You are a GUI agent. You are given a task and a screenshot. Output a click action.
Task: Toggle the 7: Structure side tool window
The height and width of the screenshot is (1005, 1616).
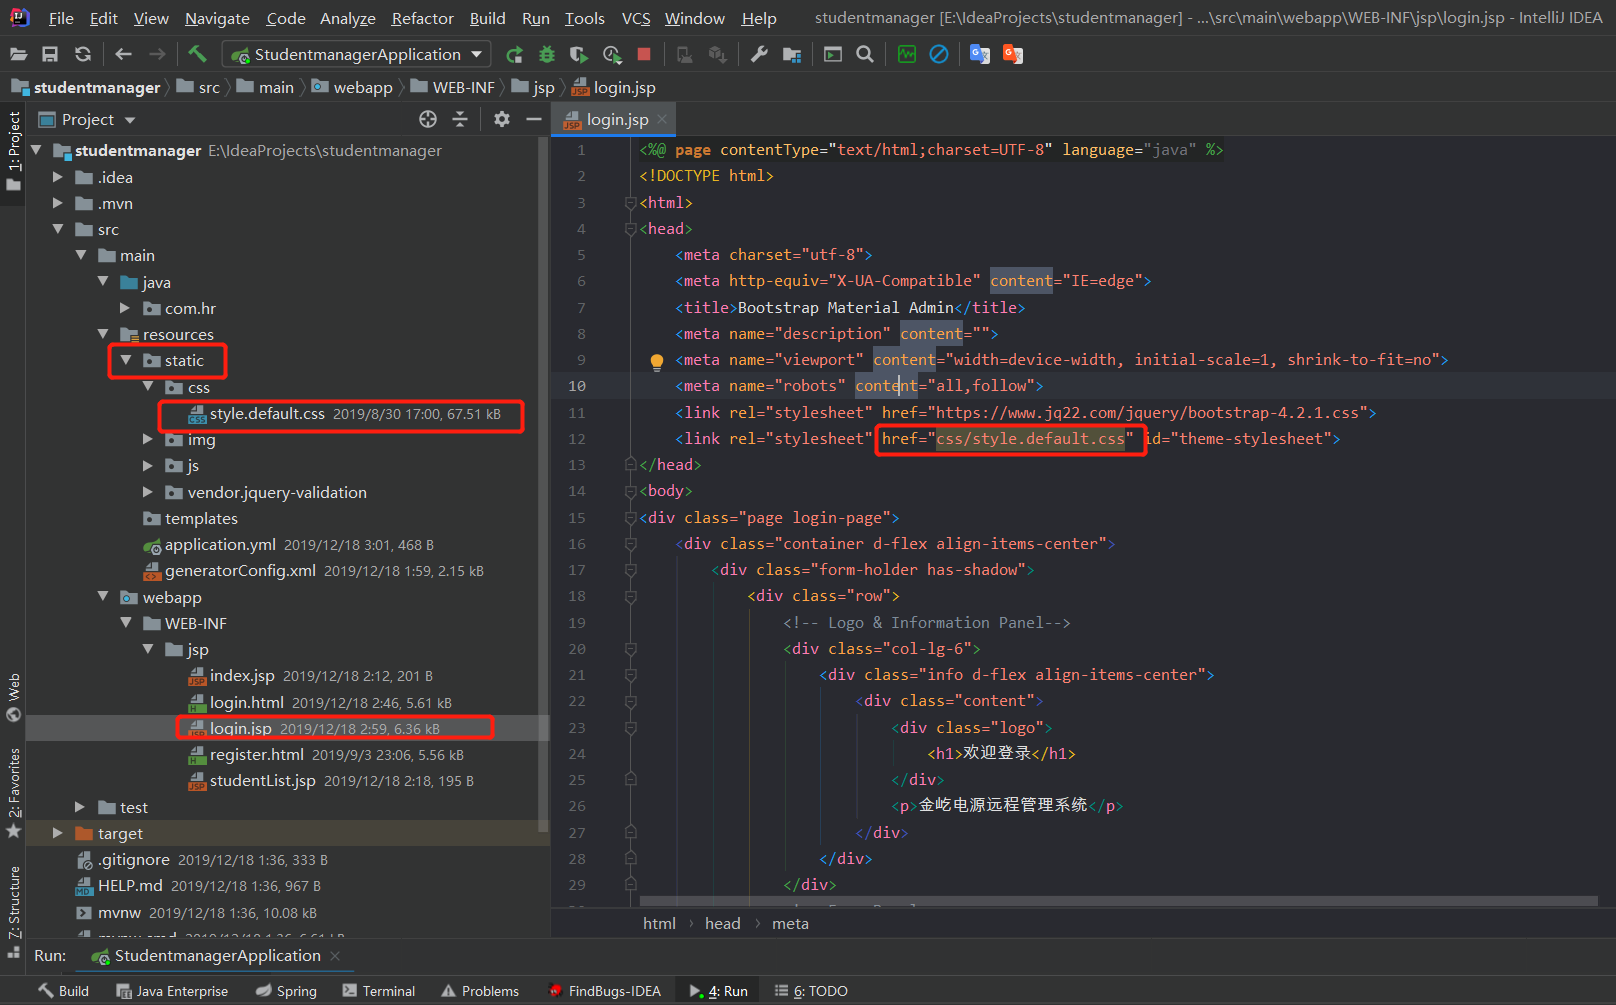coord(13,912)
